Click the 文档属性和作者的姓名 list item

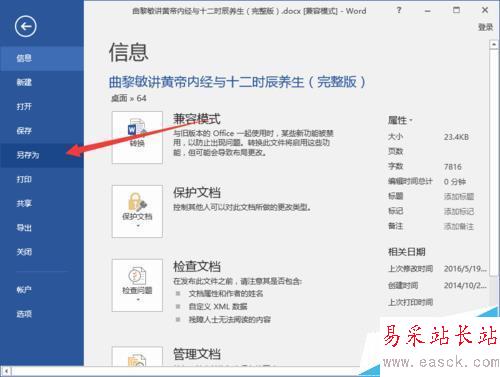pos(226,294)
